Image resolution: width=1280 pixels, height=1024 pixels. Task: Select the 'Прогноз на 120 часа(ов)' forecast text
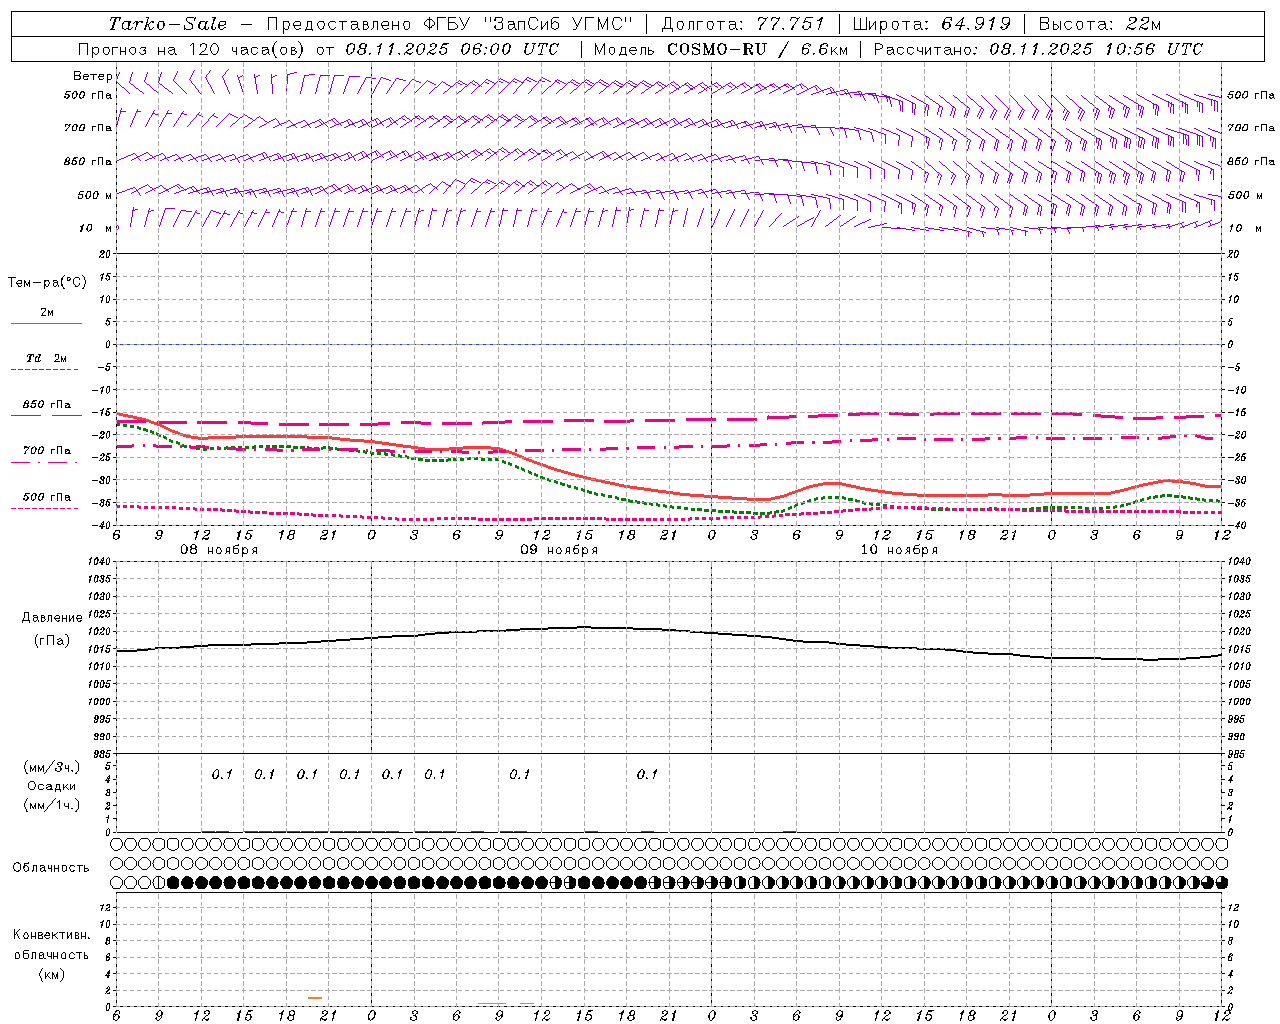[x=193, y=49]
